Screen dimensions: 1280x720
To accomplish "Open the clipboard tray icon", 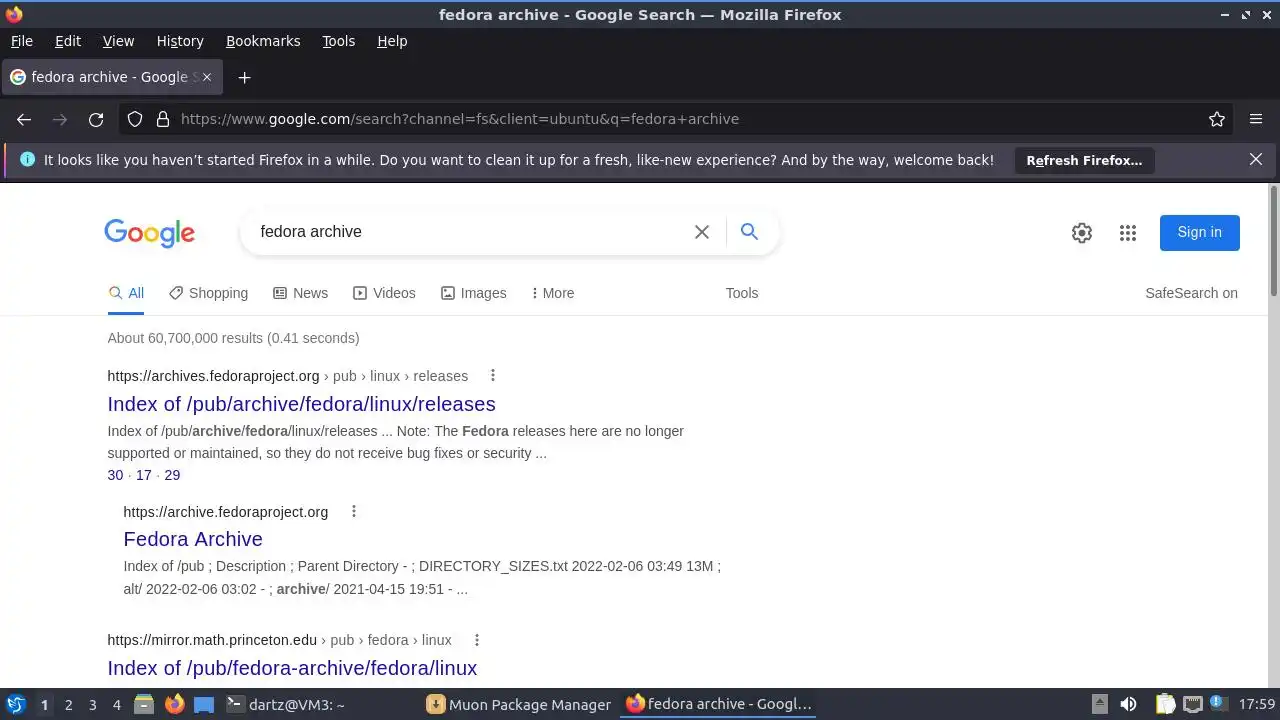I will pos(1165,704).
